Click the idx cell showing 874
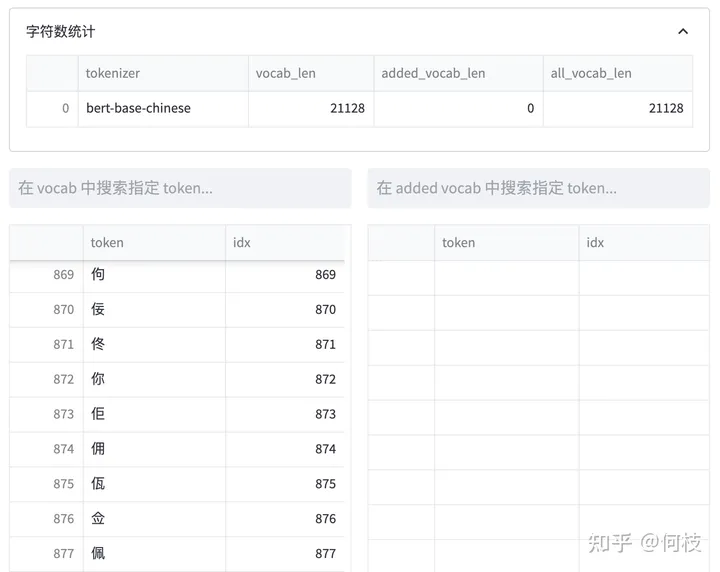 pos(285,449)
